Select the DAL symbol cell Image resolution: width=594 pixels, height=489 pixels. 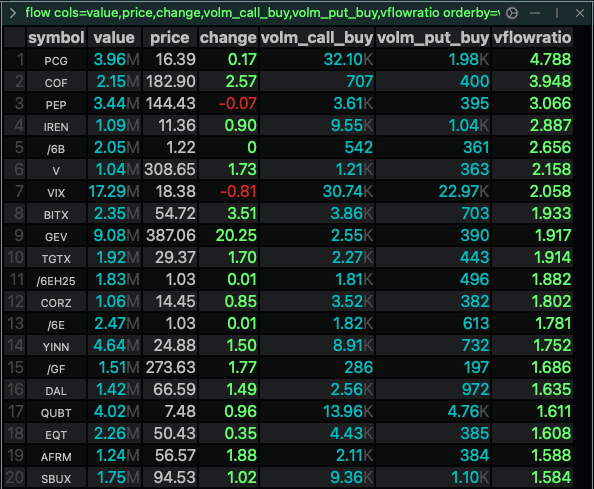click(x=56, y=389)
